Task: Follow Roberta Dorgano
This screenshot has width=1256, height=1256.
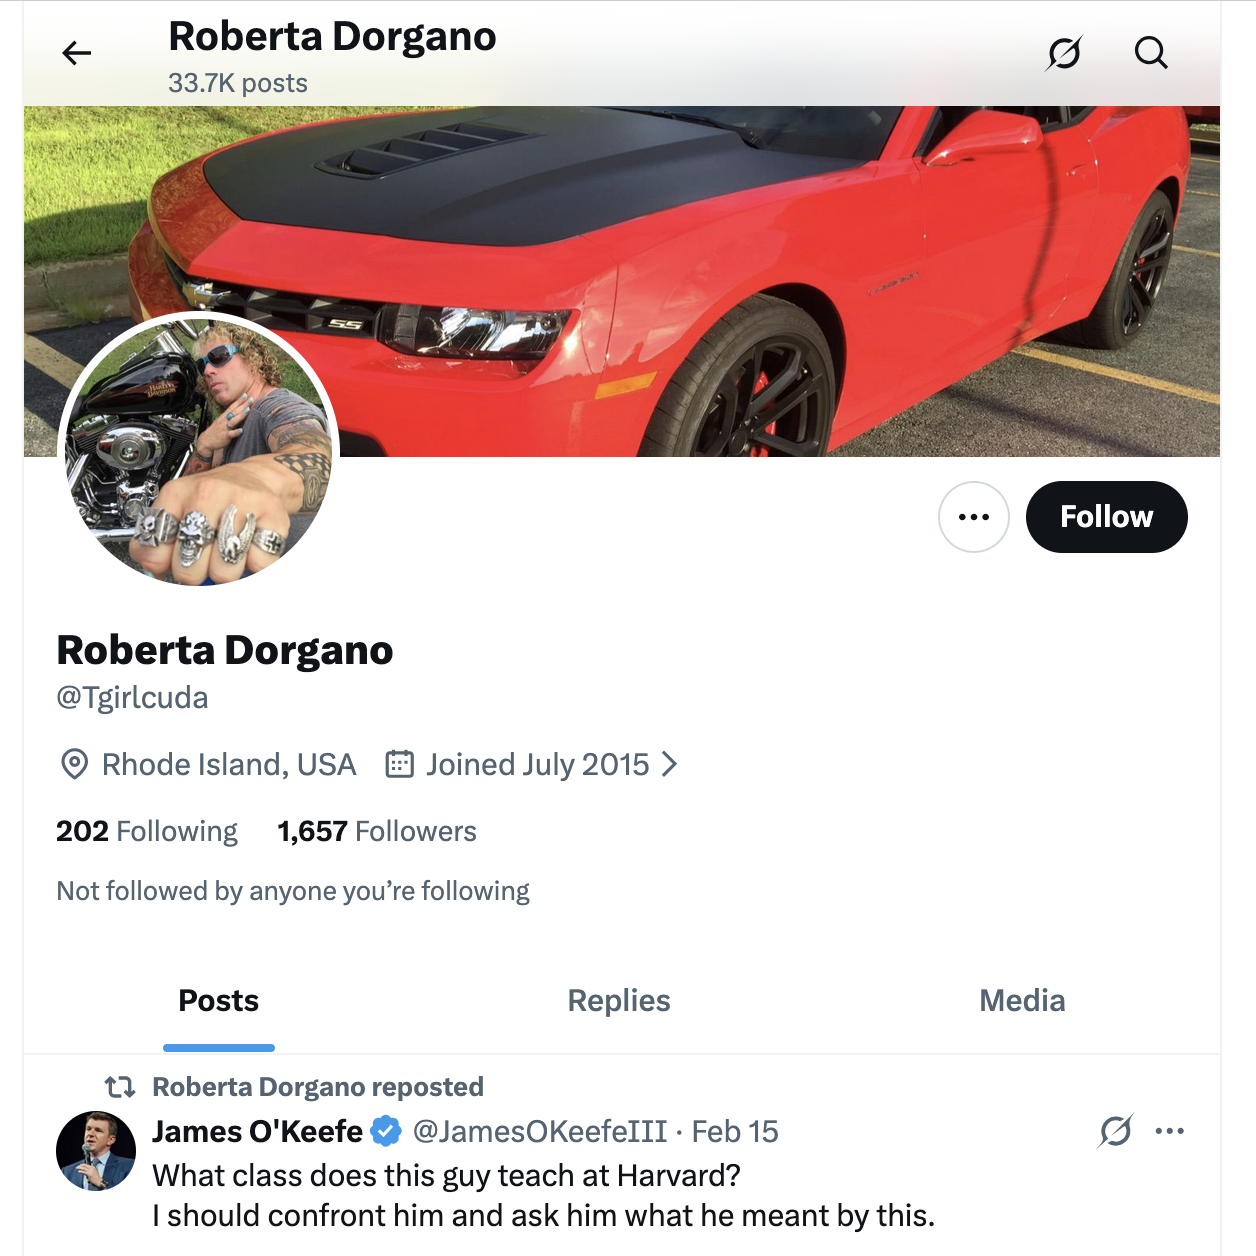Action: coord(1106,517)
